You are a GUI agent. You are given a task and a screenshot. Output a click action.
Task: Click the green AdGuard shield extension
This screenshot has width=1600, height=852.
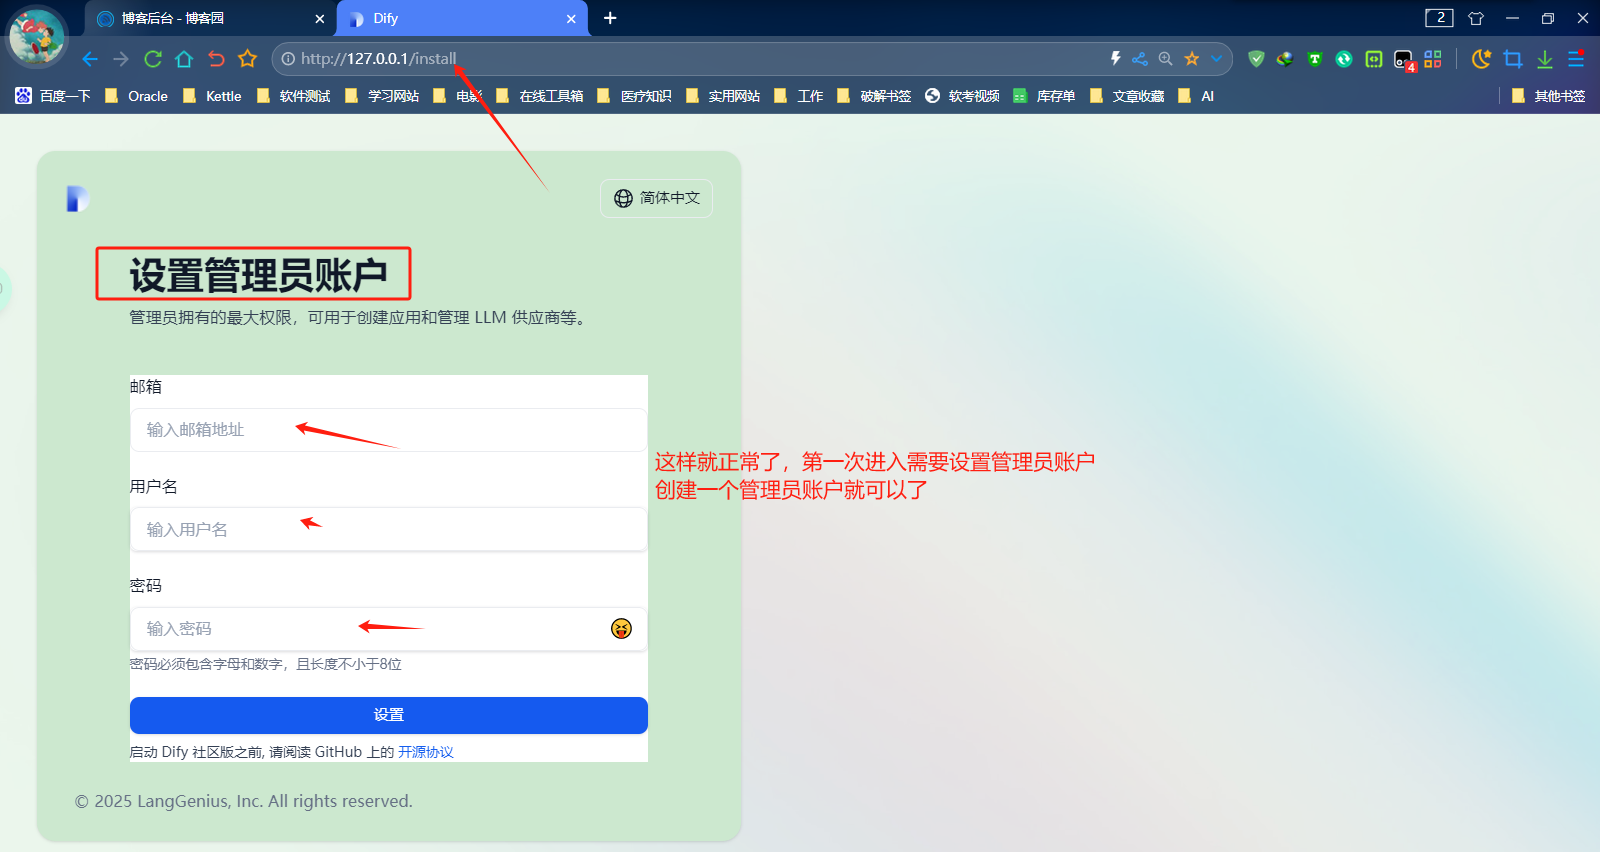pyautogui.click(x=1257, y=59)
